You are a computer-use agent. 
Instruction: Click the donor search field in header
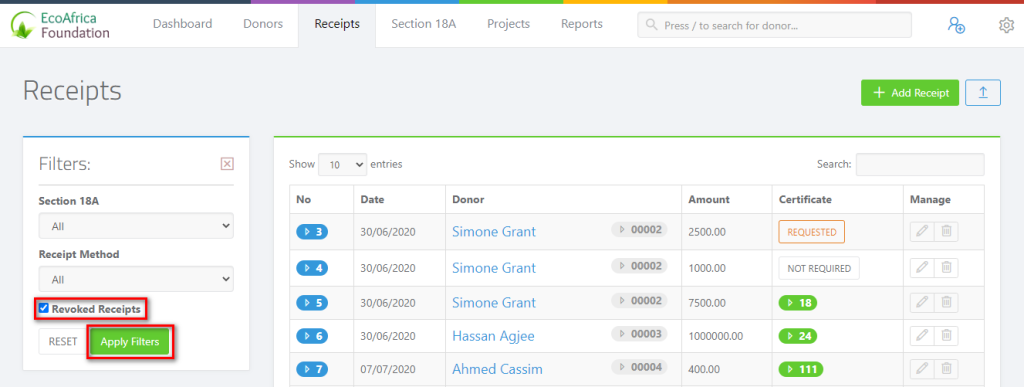click(775, 25)
